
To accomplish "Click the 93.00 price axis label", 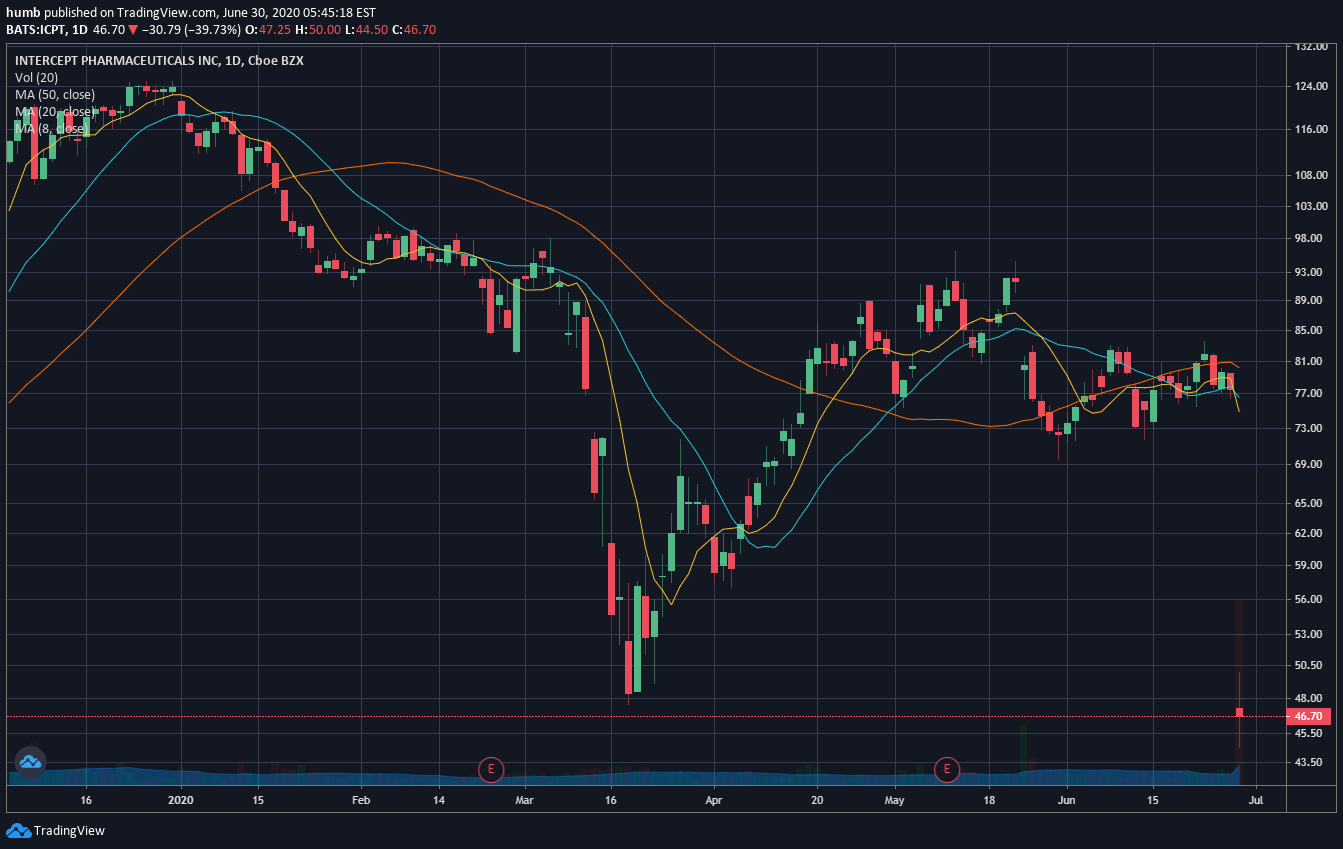I will click(x=1309, y=272).
